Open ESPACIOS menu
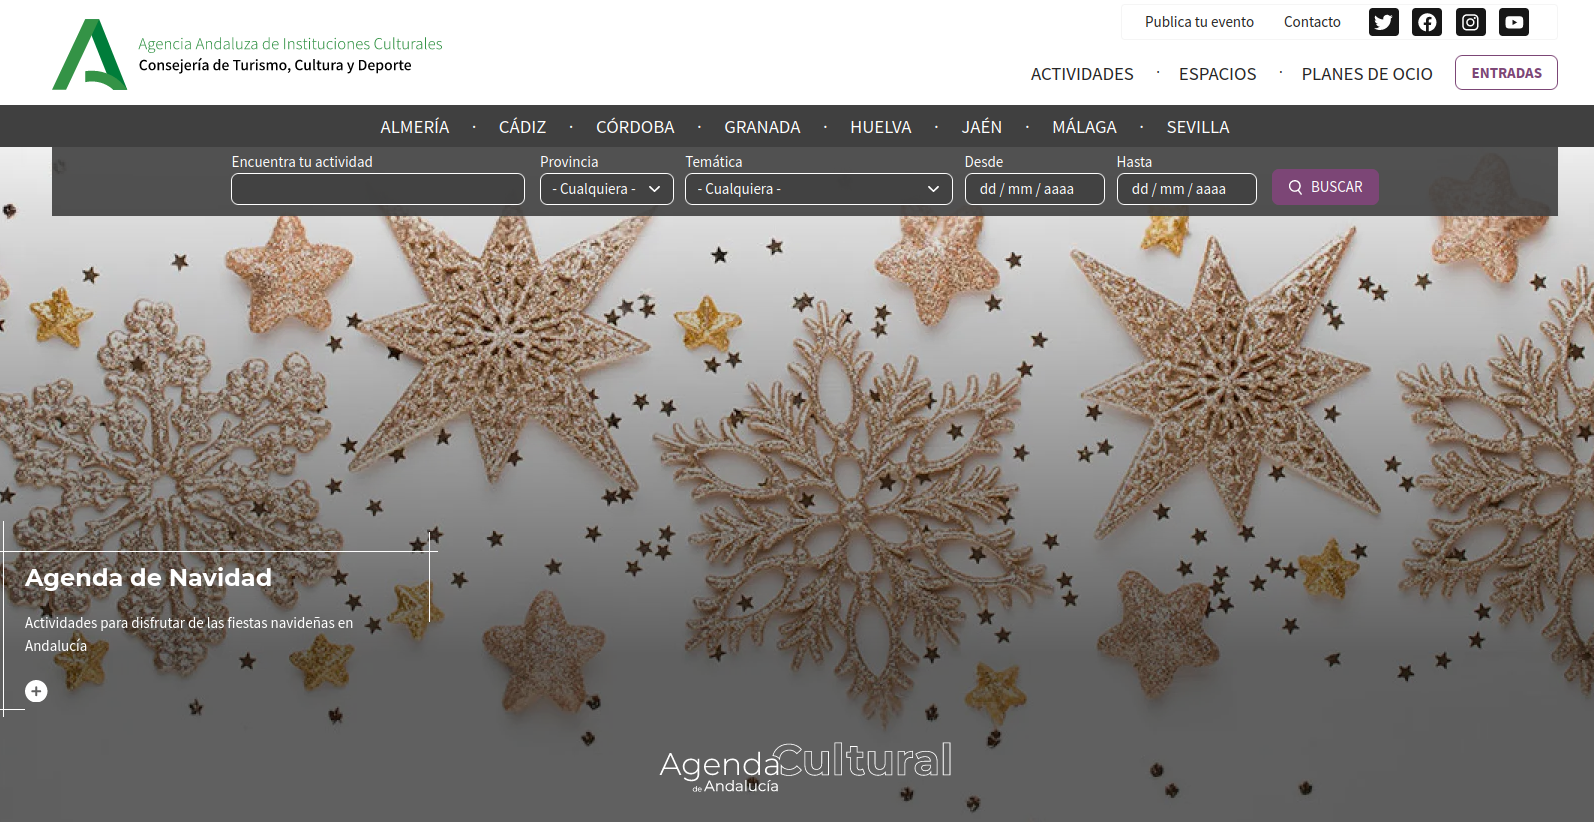 click(1217, 74)
